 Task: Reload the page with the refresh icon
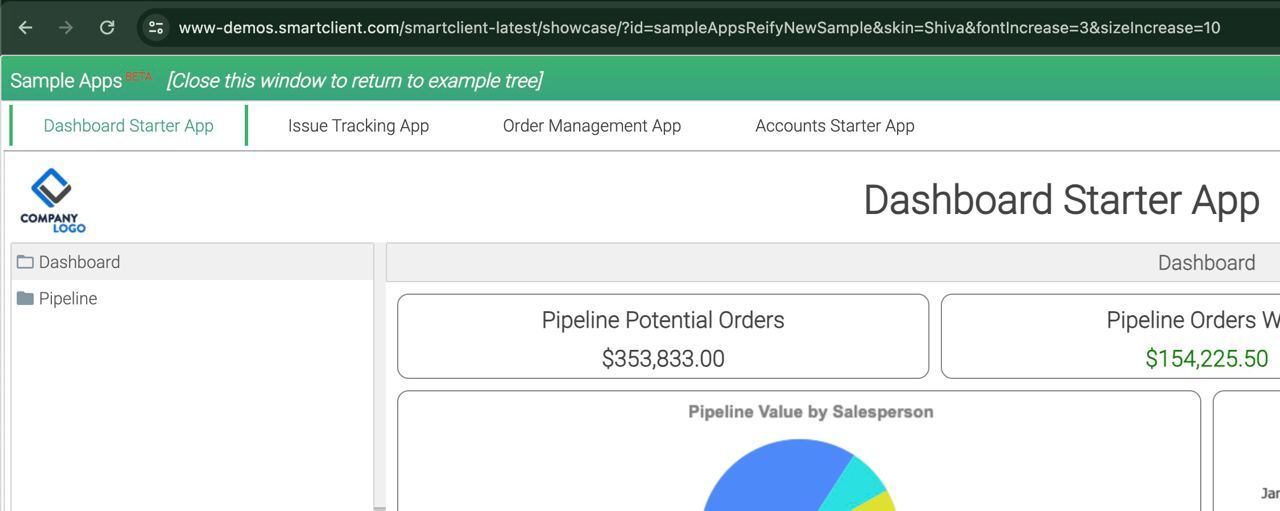(107, 27)
